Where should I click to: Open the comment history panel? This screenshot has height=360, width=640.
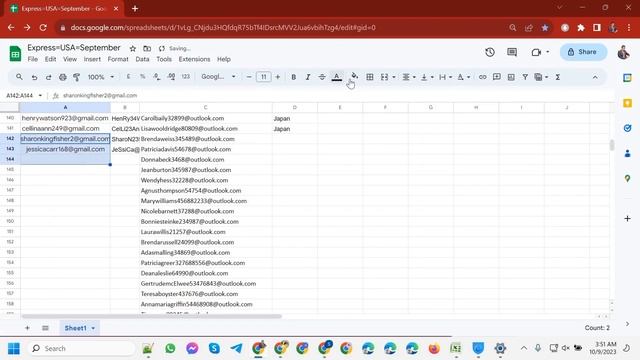pyautogui.click(x=512, y=52)
